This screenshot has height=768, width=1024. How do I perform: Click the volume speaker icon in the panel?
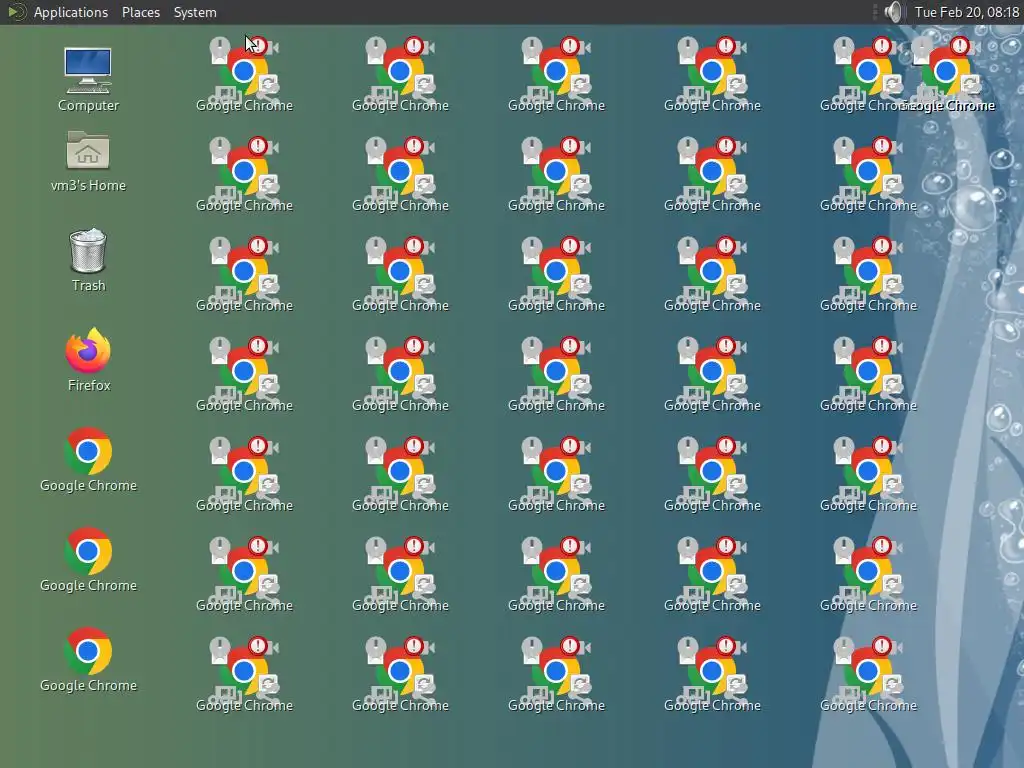[893, 12]
